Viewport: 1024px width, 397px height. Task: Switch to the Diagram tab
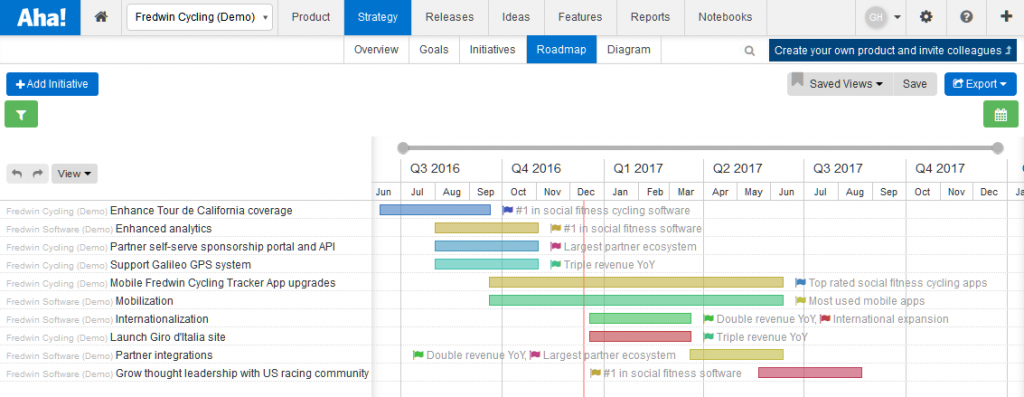628,50
